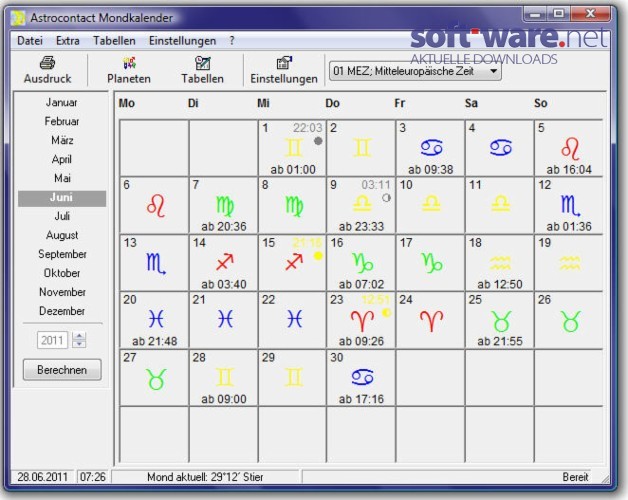628x500 pixels.
Task: Click the Scorpio symbol on June 12
Action: tap(570, 205)
